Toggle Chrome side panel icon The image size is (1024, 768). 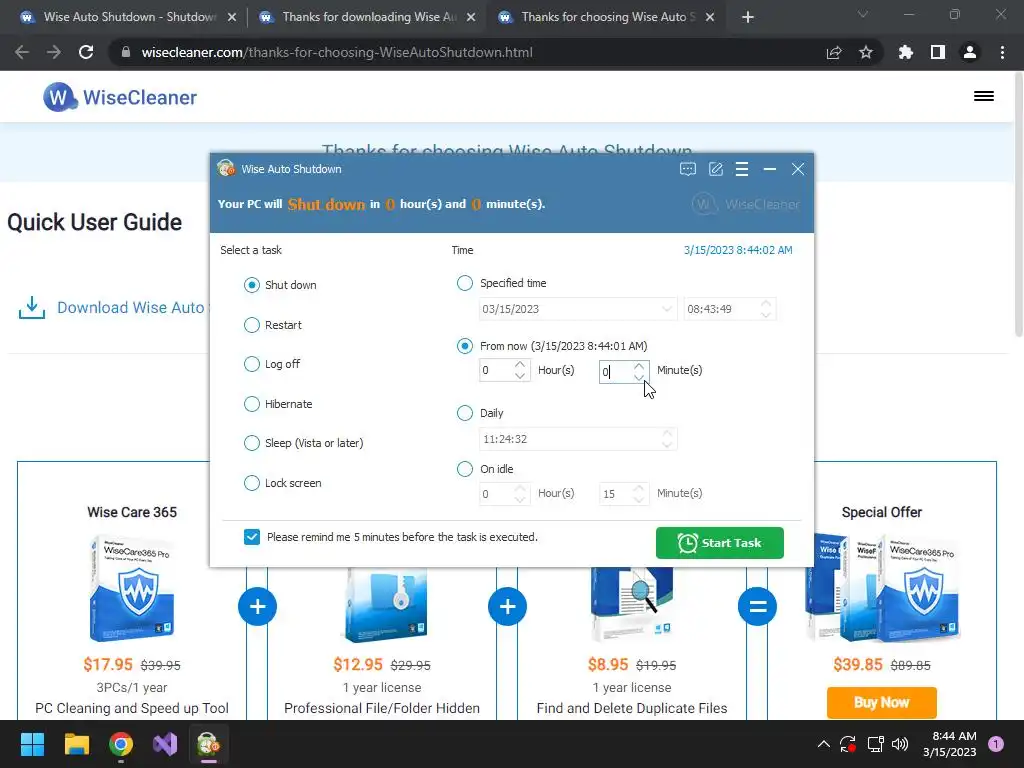(x=938, y=52)
